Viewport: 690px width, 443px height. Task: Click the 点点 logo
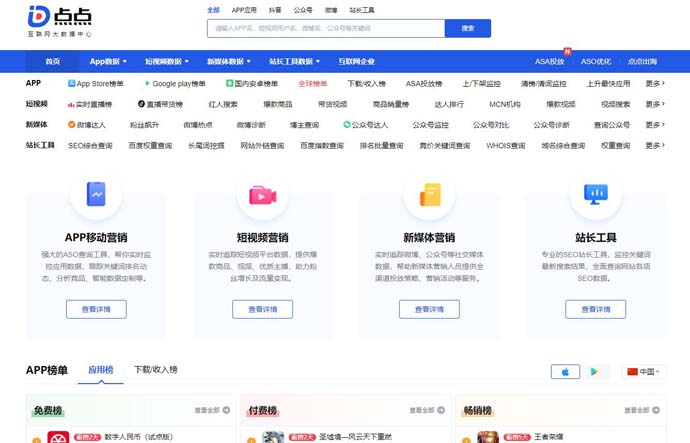tap(59, 21)
